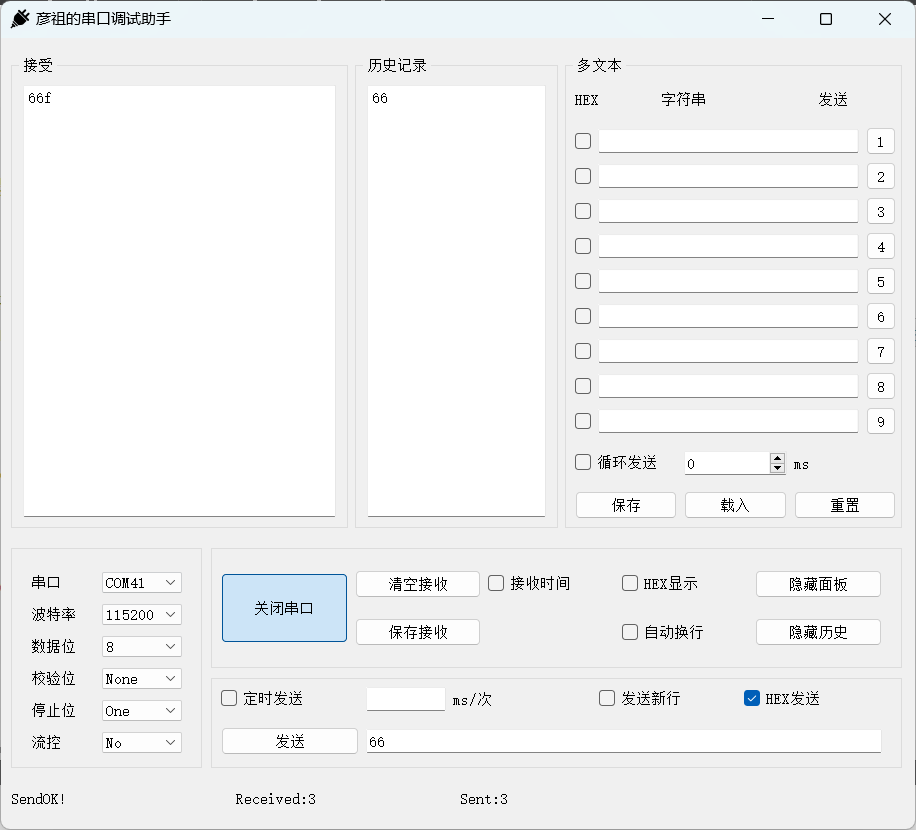Check HEX box for multi-text row 4

coord(583,246)
